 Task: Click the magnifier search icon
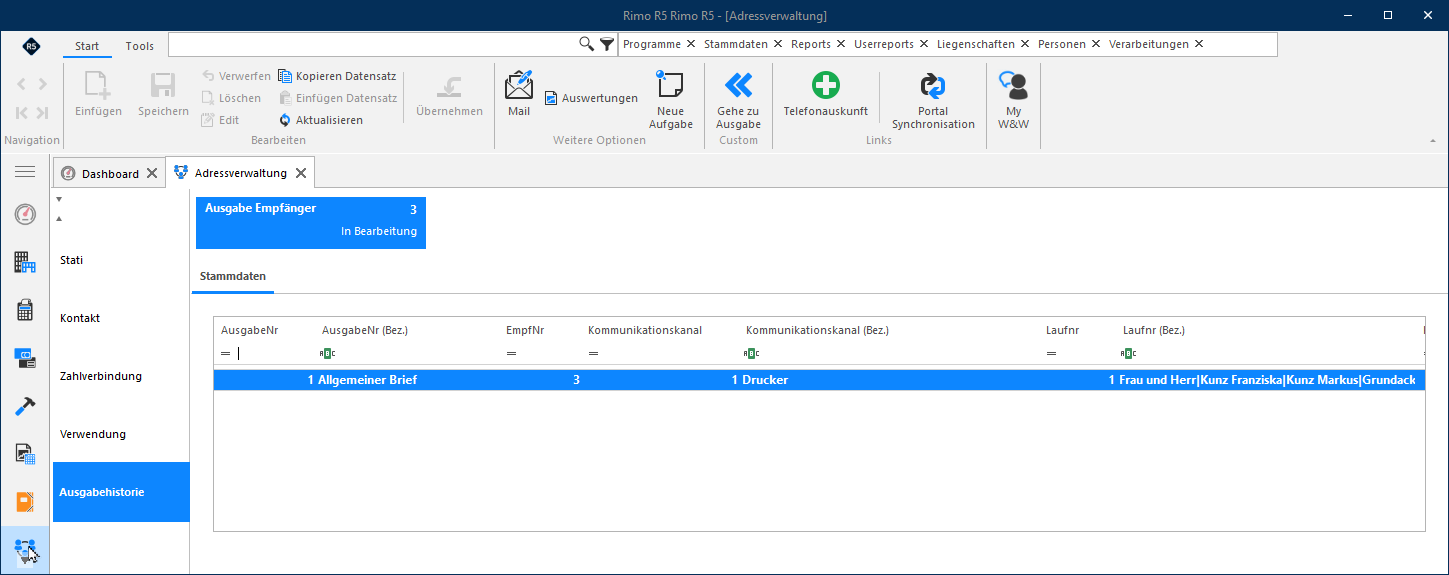tap(587, 44)
